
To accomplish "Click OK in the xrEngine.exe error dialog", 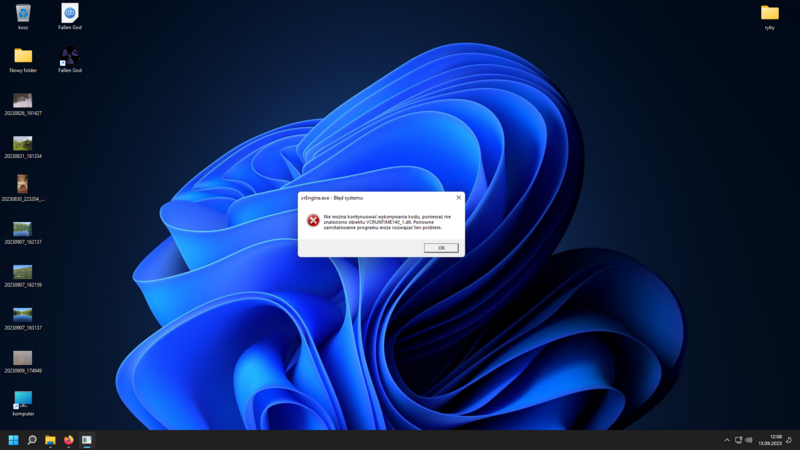I will (x=441, y=248).
